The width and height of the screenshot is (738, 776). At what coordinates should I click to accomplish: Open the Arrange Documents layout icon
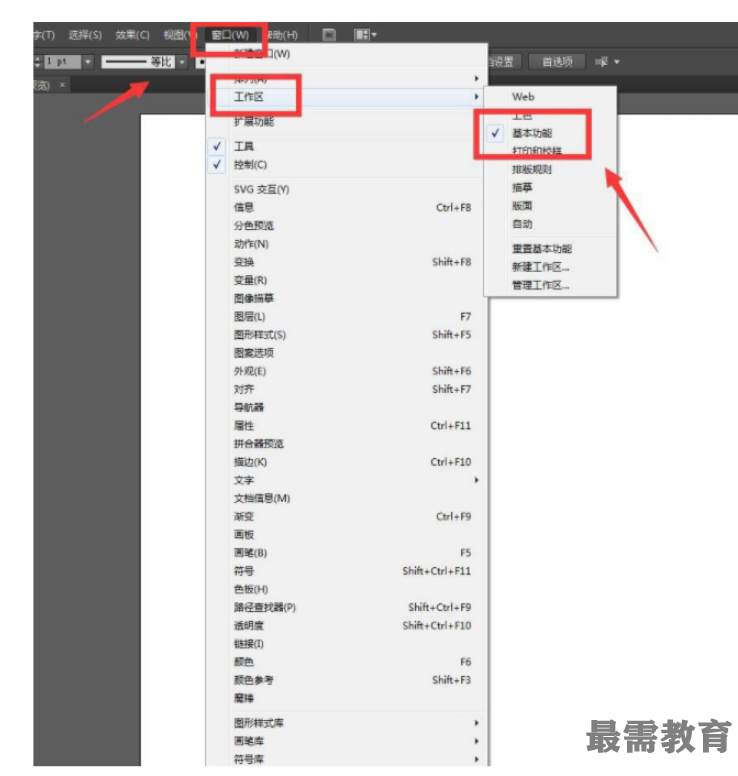pos(362,35)
